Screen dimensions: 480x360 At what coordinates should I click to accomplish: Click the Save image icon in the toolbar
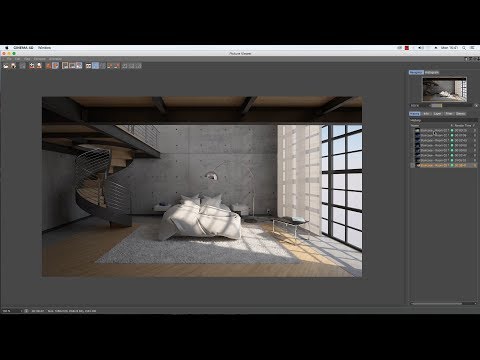[13, 66]
